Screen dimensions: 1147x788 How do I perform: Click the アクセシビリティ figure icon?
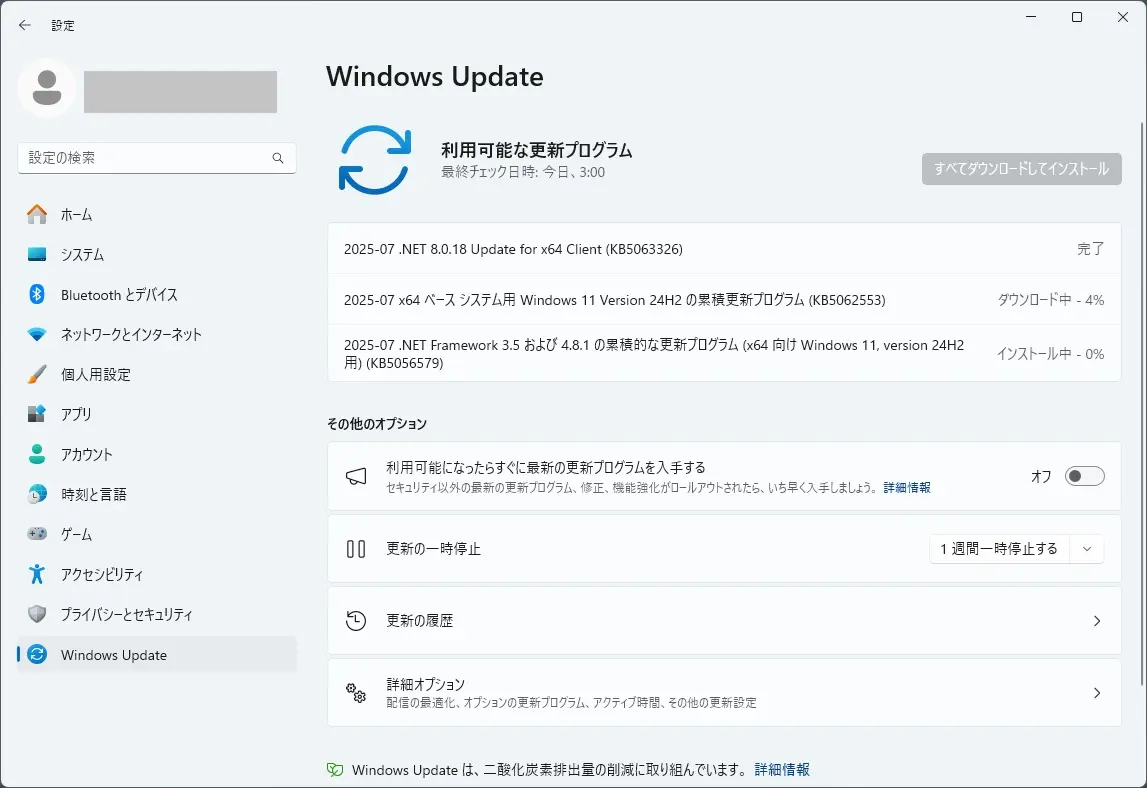point(37,574)
